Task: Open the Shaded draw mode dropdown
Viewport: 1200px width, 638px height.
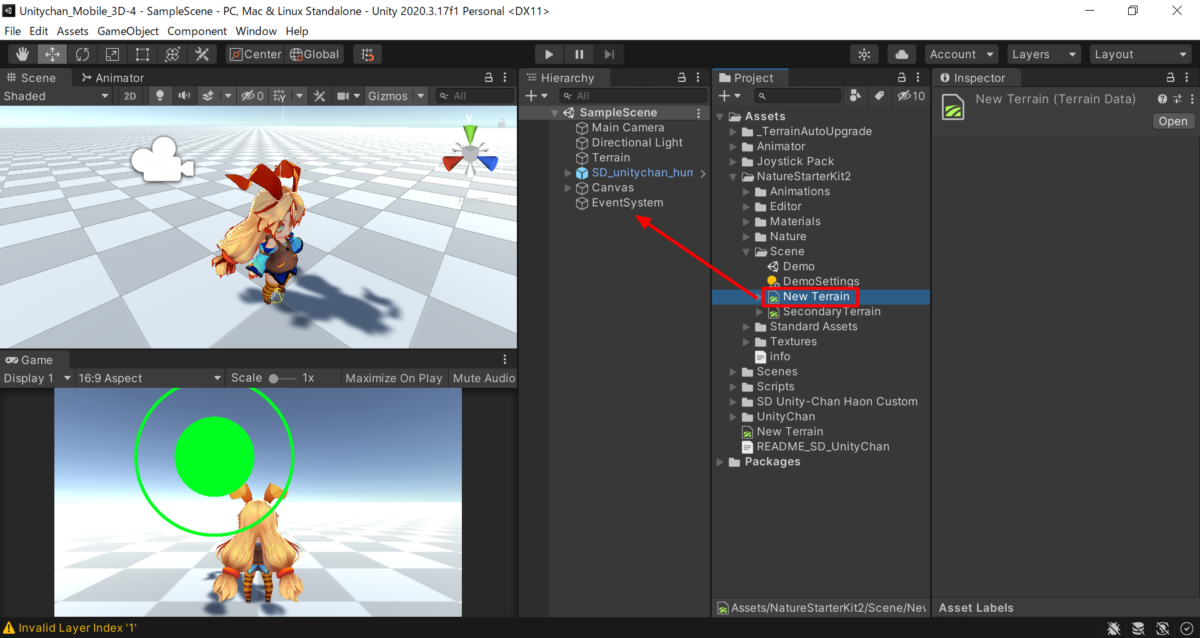Action: 56,96
